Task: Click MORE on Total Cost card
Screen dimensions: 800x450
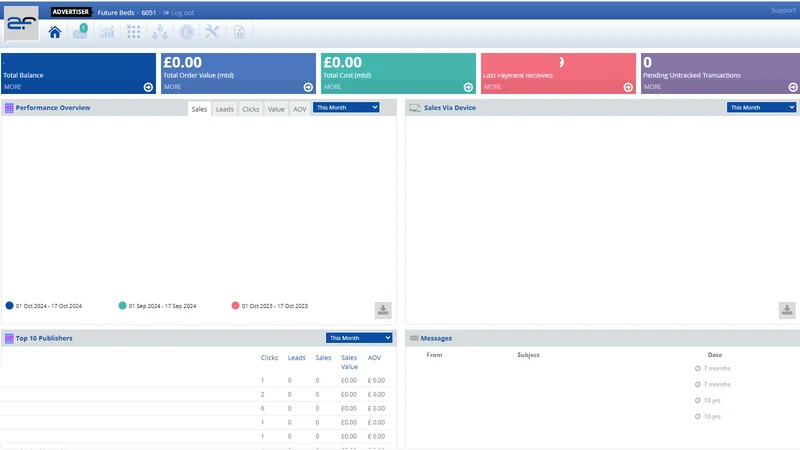Action: 333,87
